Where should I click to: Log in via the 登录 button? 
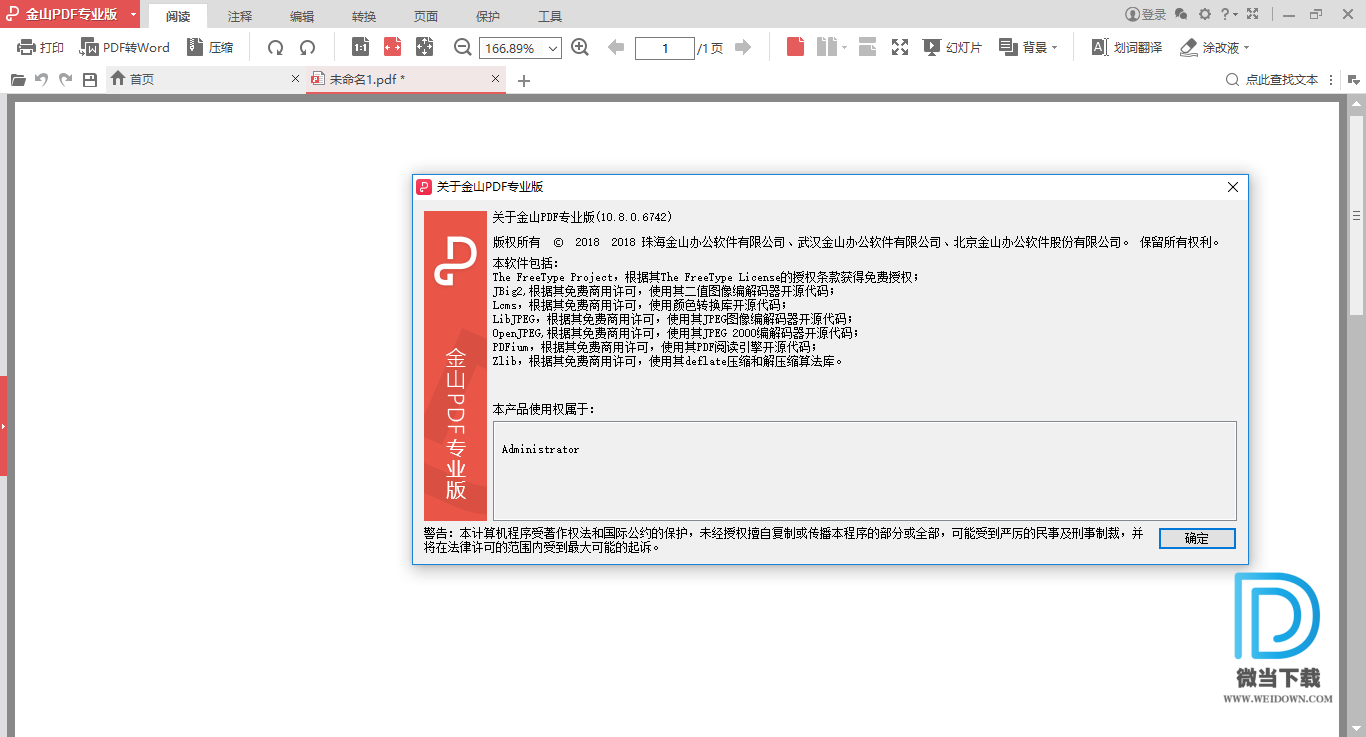coord(1146,15)
